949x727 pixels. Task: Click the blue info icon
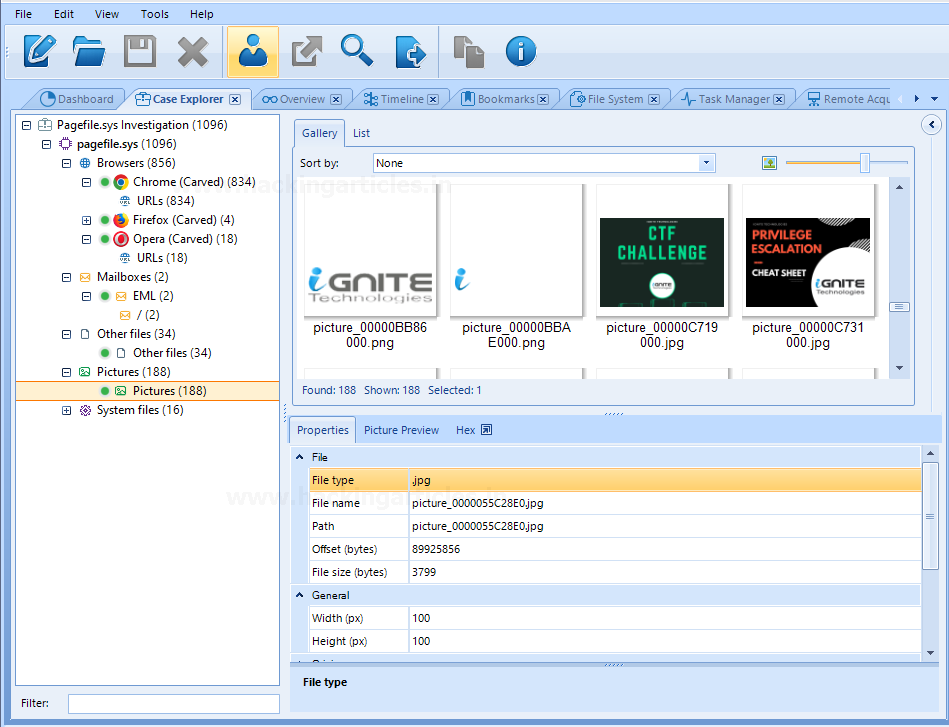[x=520, y=51]
